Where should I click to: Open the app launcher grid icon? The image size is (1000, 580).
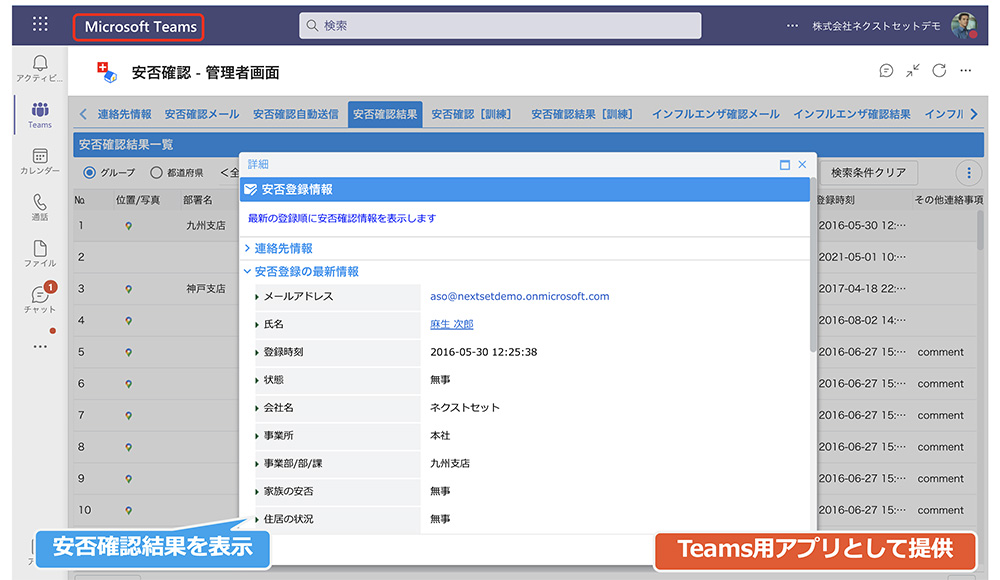[40, 24]
